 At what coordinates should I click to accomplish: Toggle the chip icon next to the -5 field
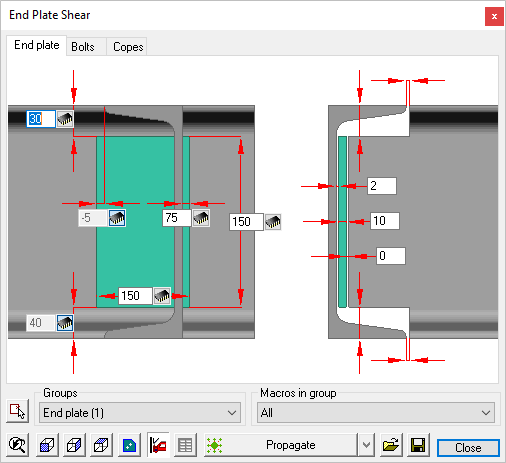coord(117,218)
